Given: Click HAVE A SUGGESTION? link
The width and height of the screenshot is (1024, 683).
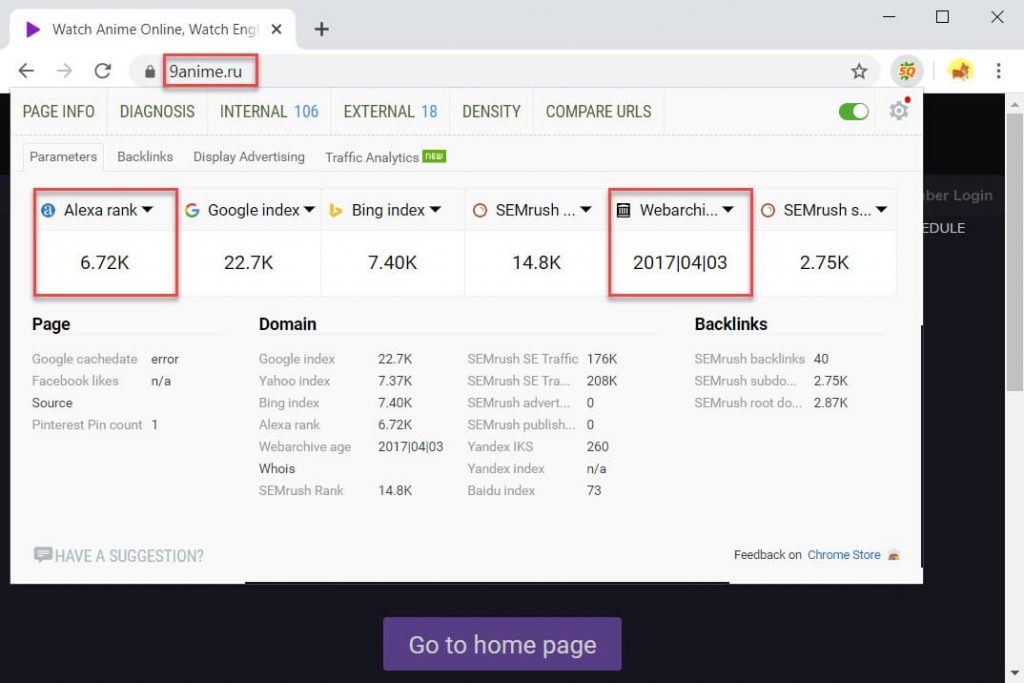Looking at the screenshot, I should pyautogui.click(x=129, y=556).
